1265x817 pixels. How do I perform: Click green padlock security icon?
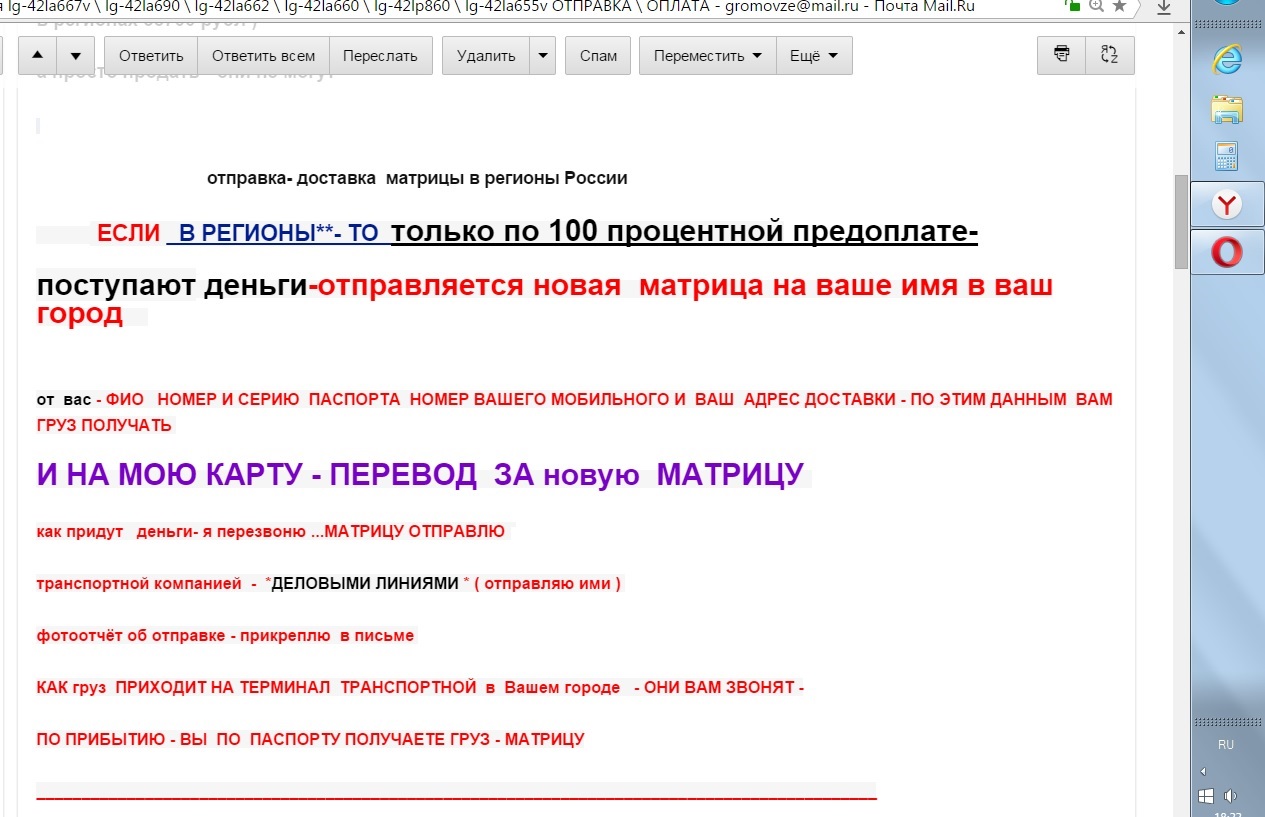coord(1073,6)
